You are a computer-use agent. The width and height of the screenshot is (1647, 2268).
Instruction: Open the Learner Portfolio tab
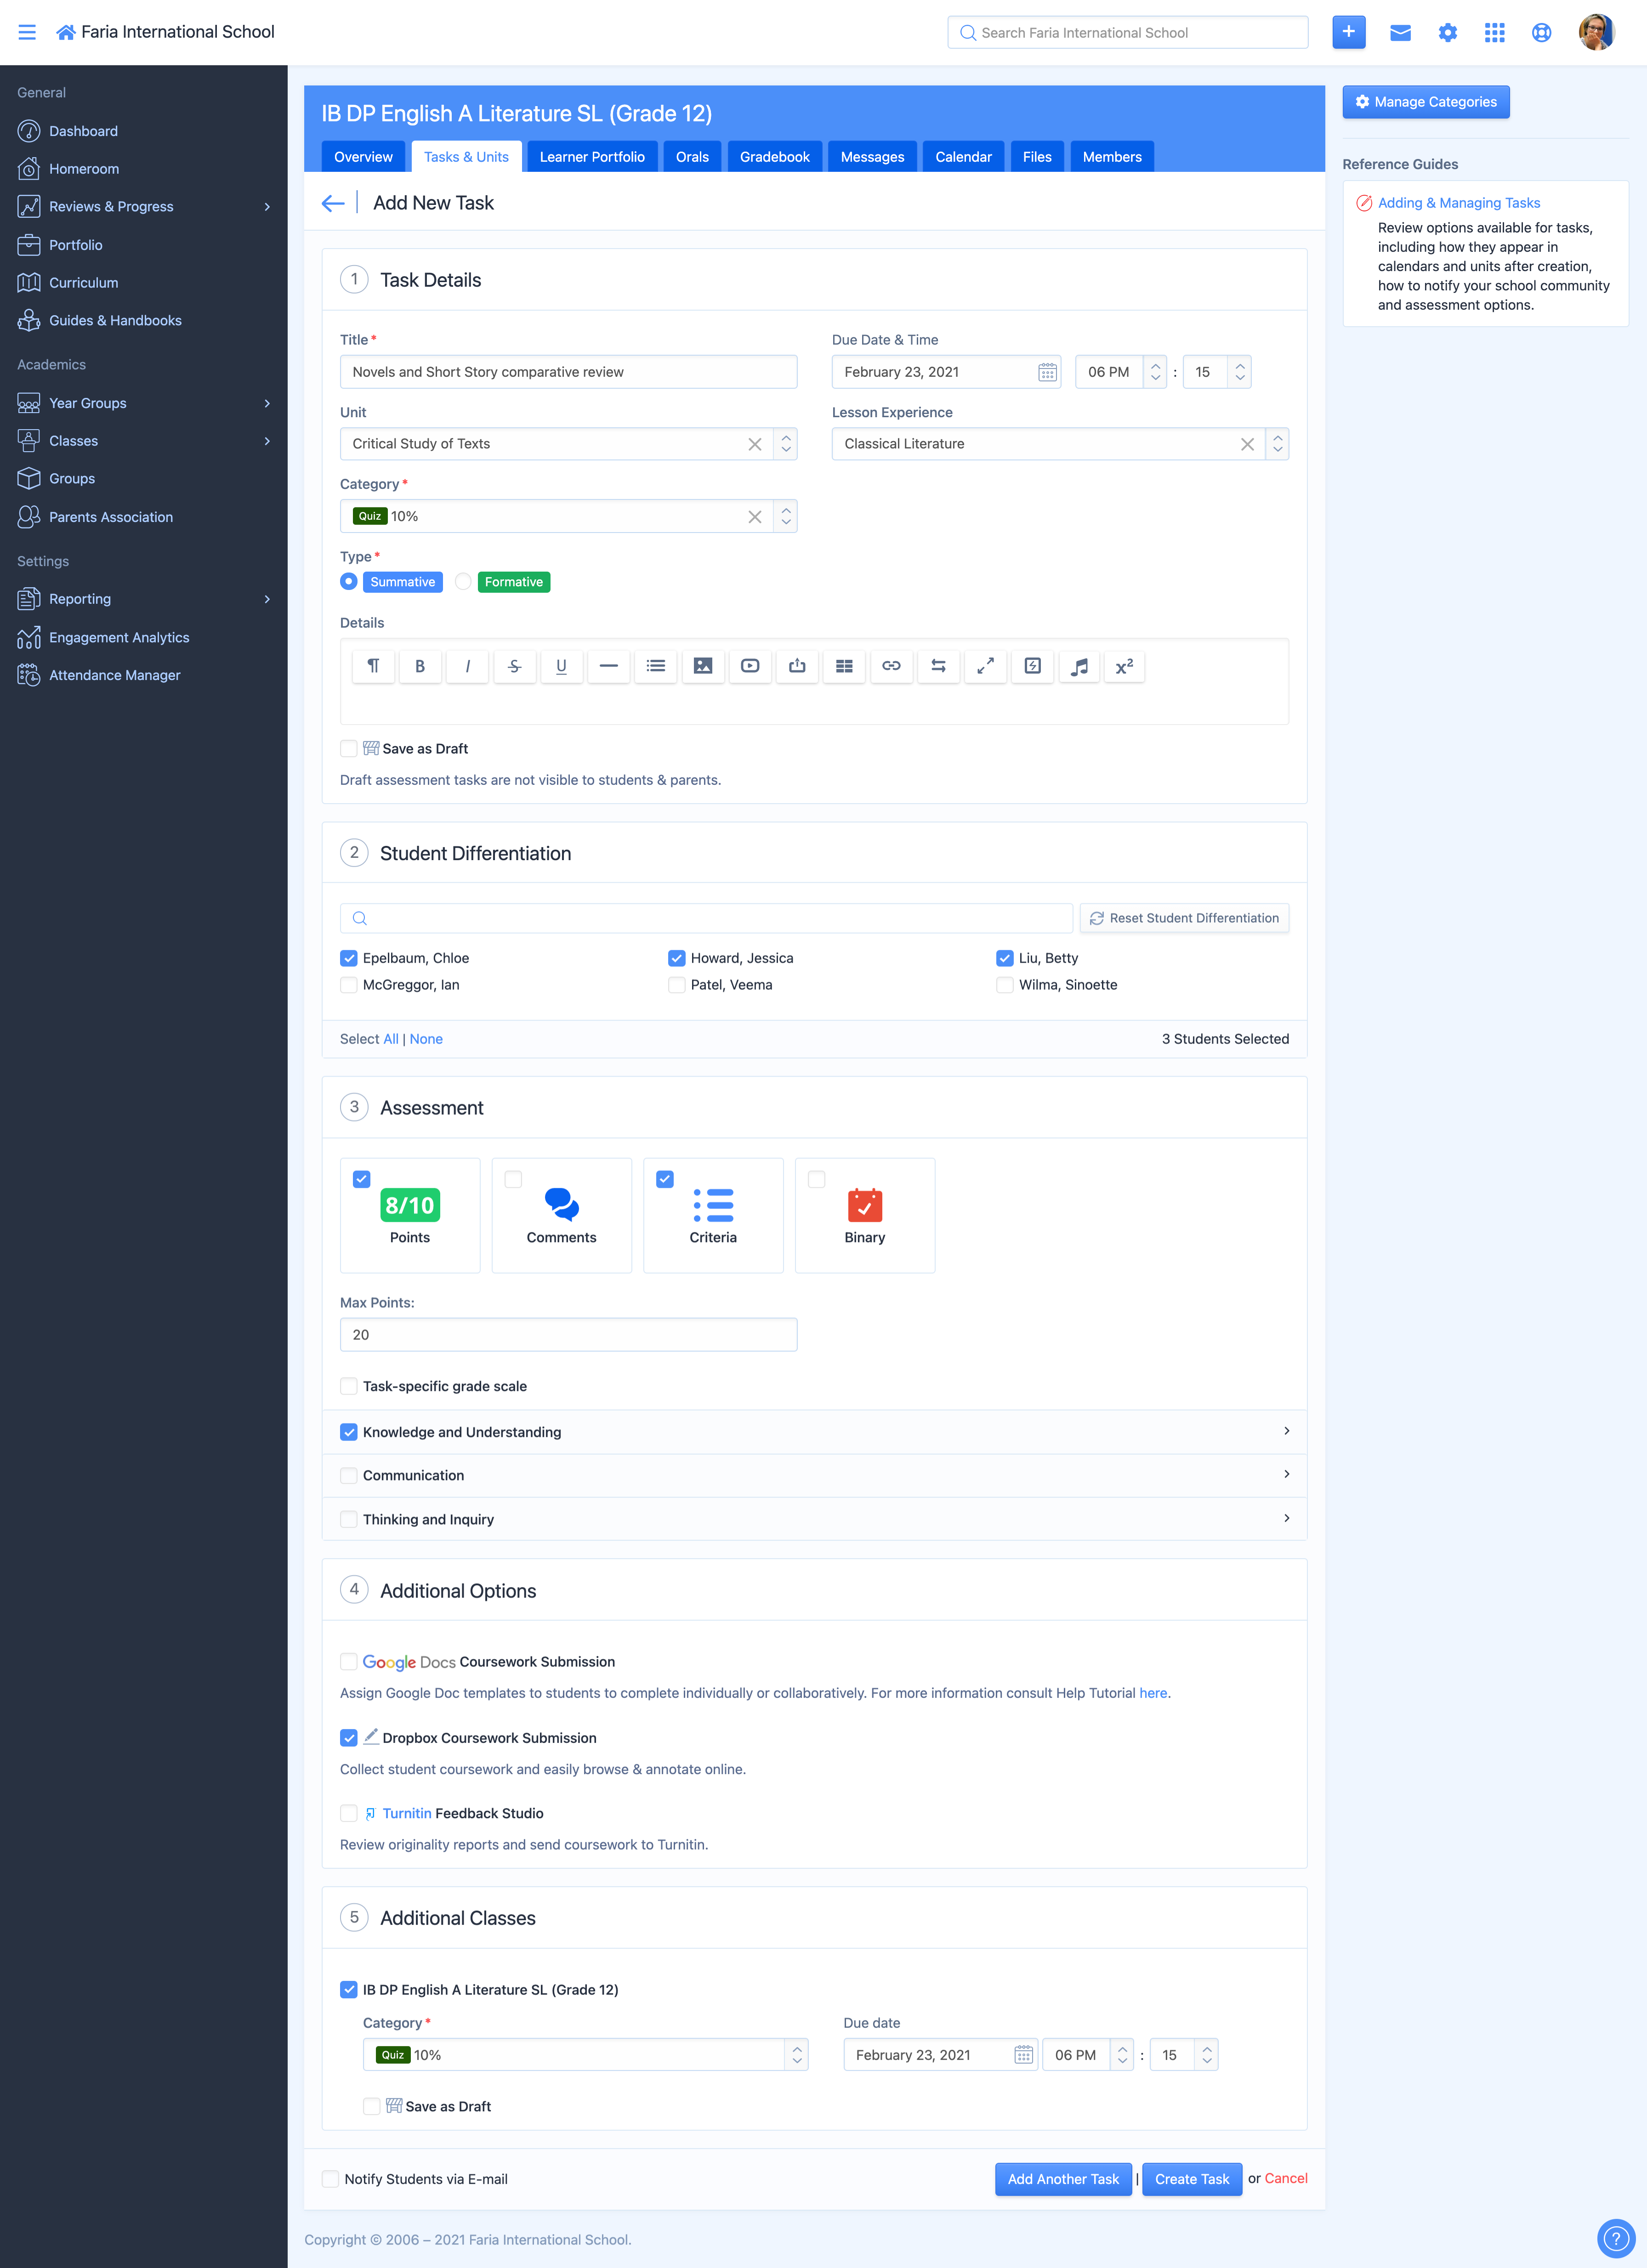[x=592, y=157]
